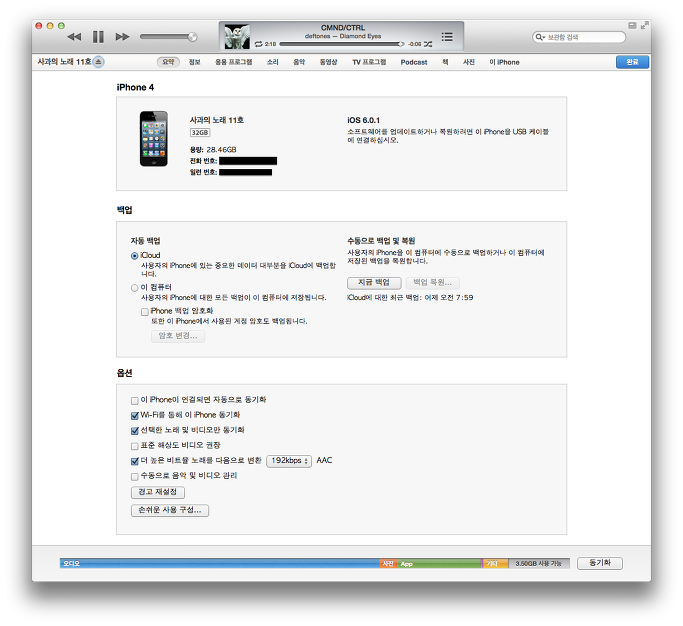
Task: Click the iPhone 4 device image
Action: coord(153,139)
